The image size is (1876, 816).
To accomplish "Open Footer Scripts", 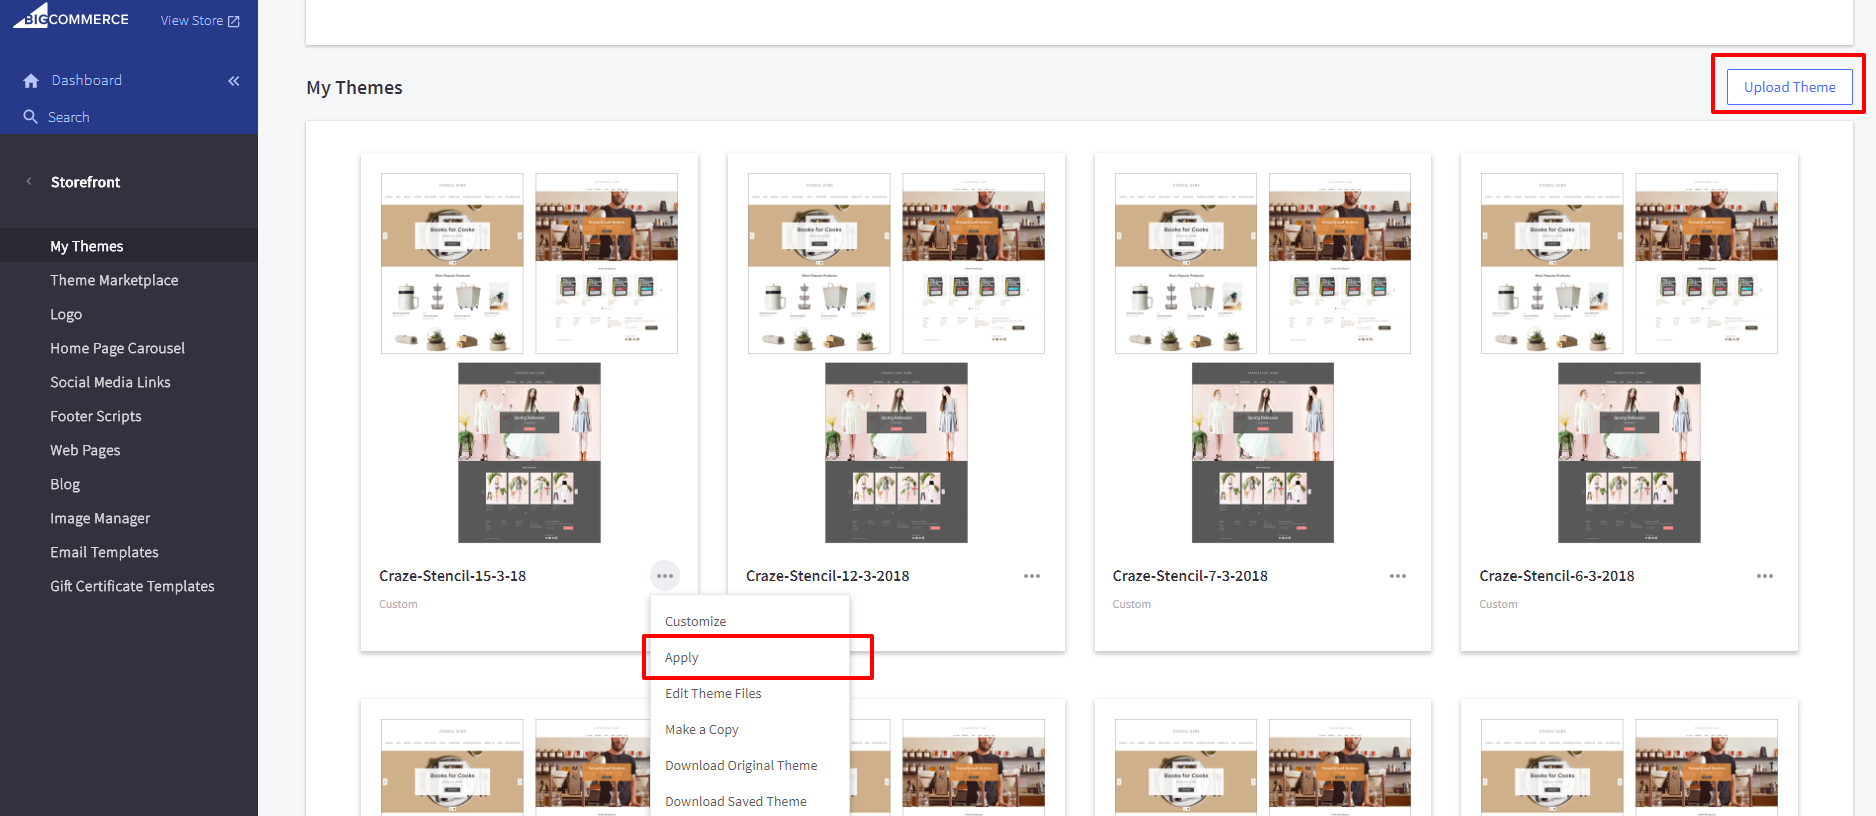I will pos(96,416).
